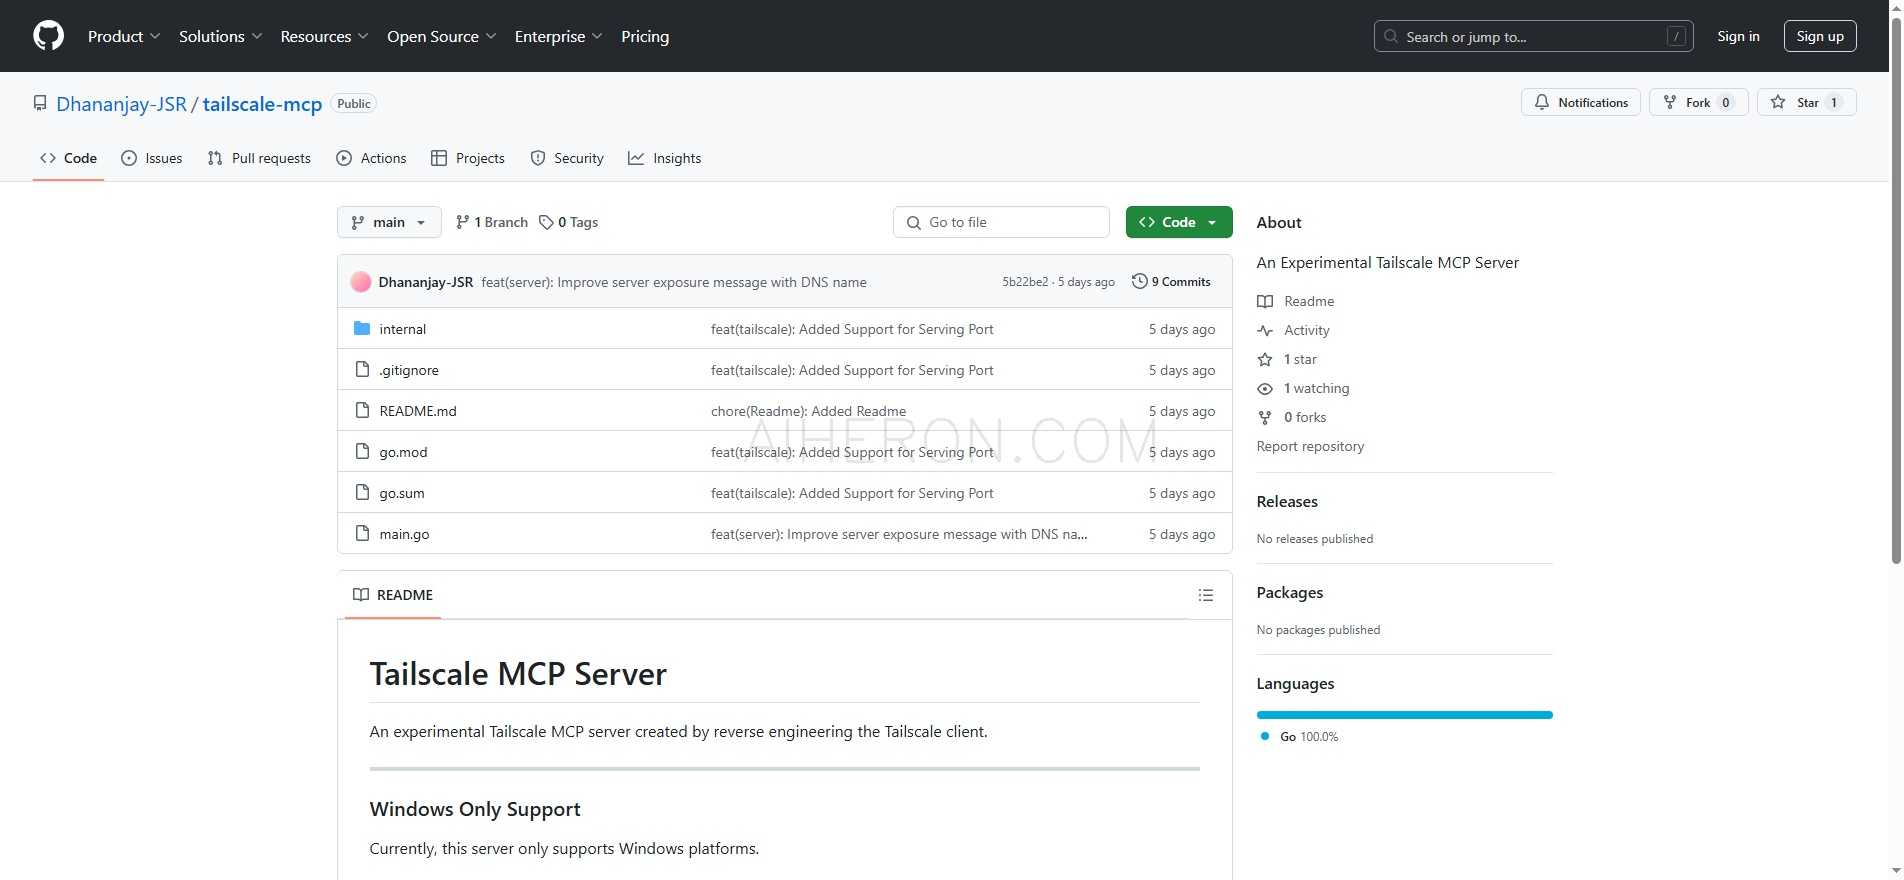This screenshot has height=880, width=1904.
Task: Open the tailscale-mcp repository name link
Action: tap(262, 104)
